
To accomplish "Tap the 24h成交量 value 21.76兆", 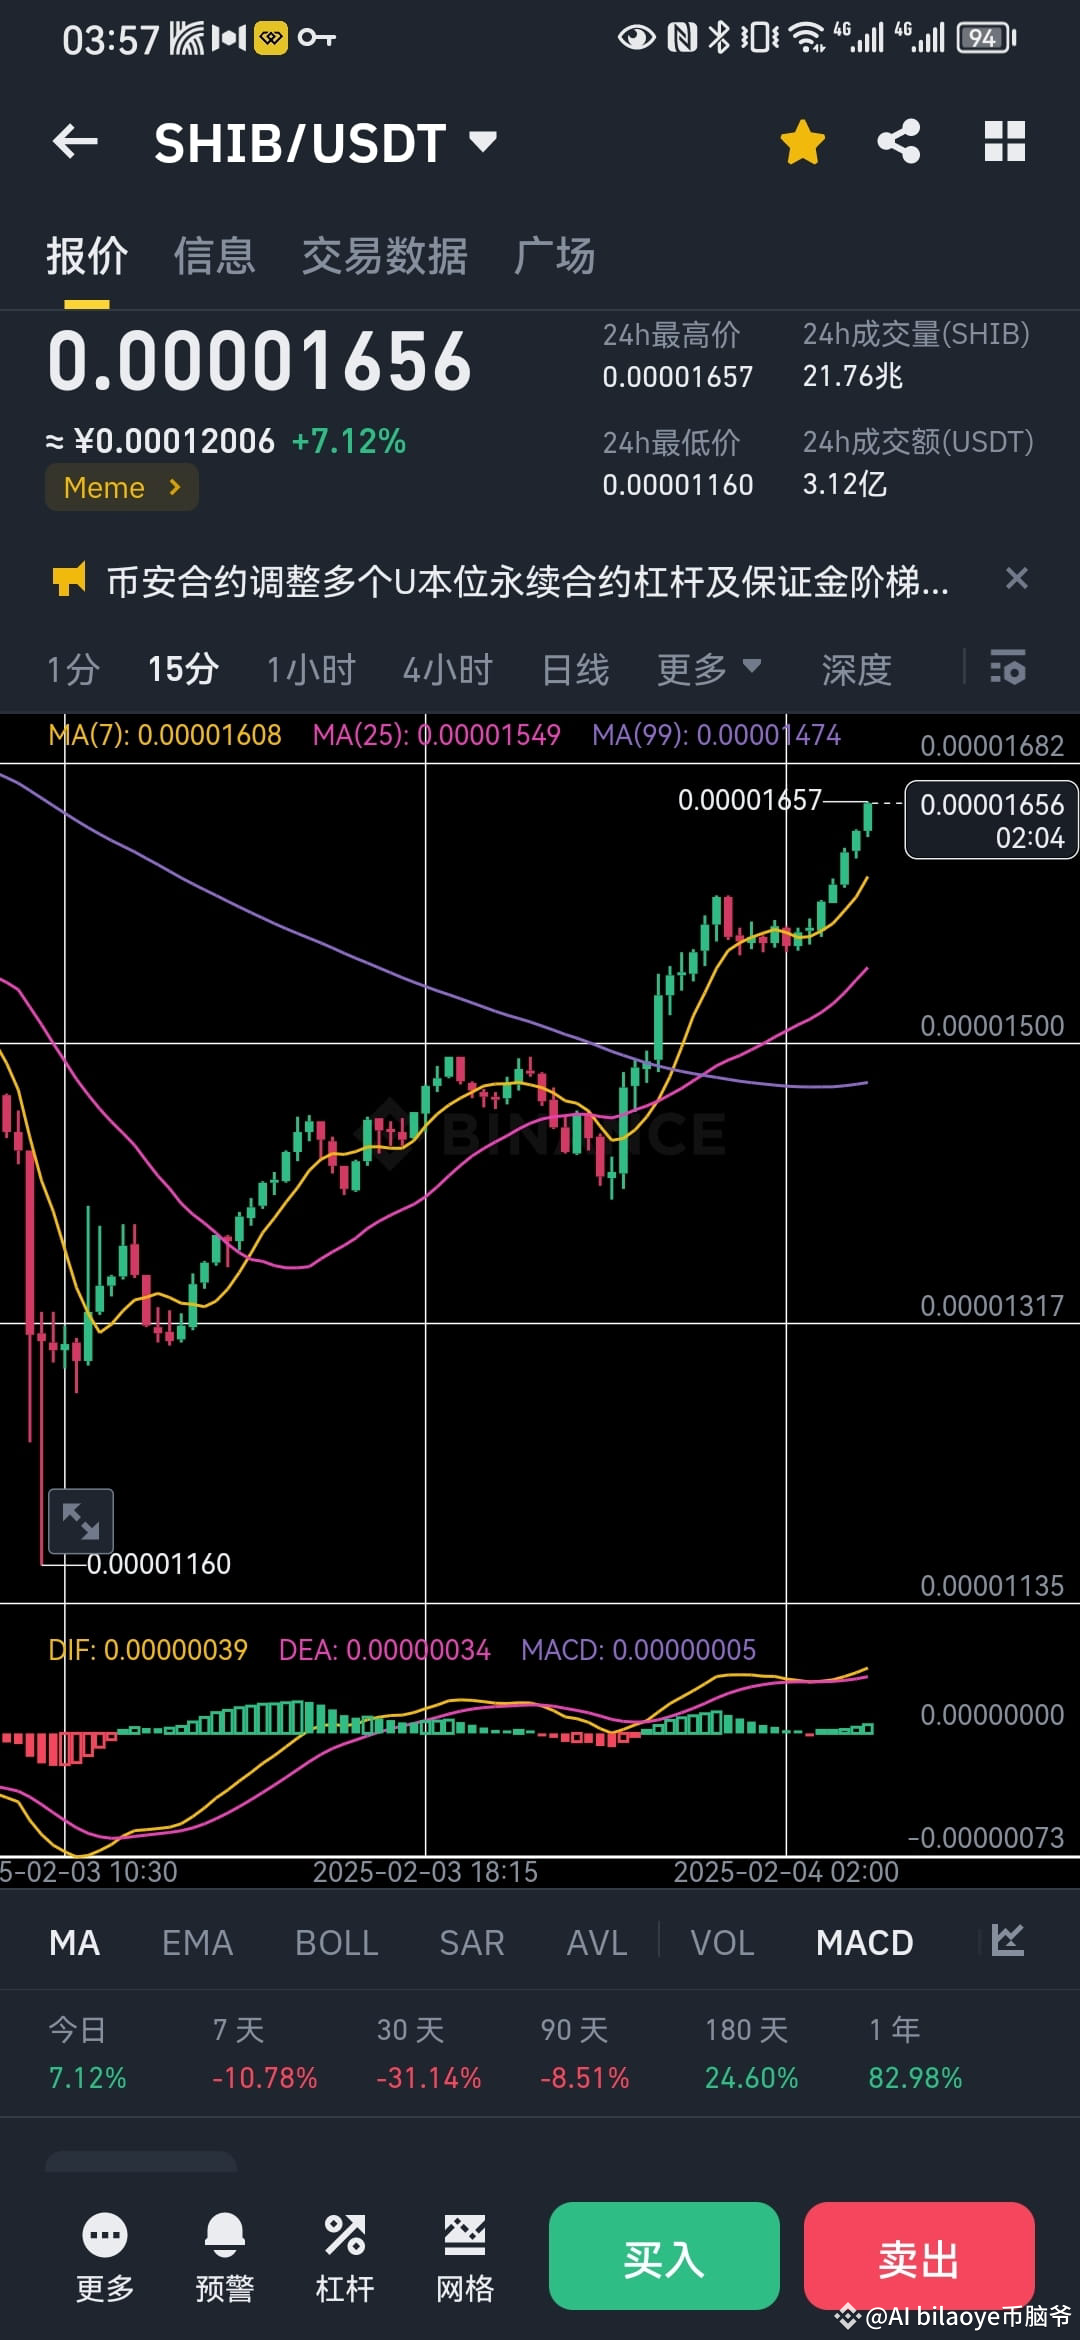I will coord(852,376).
